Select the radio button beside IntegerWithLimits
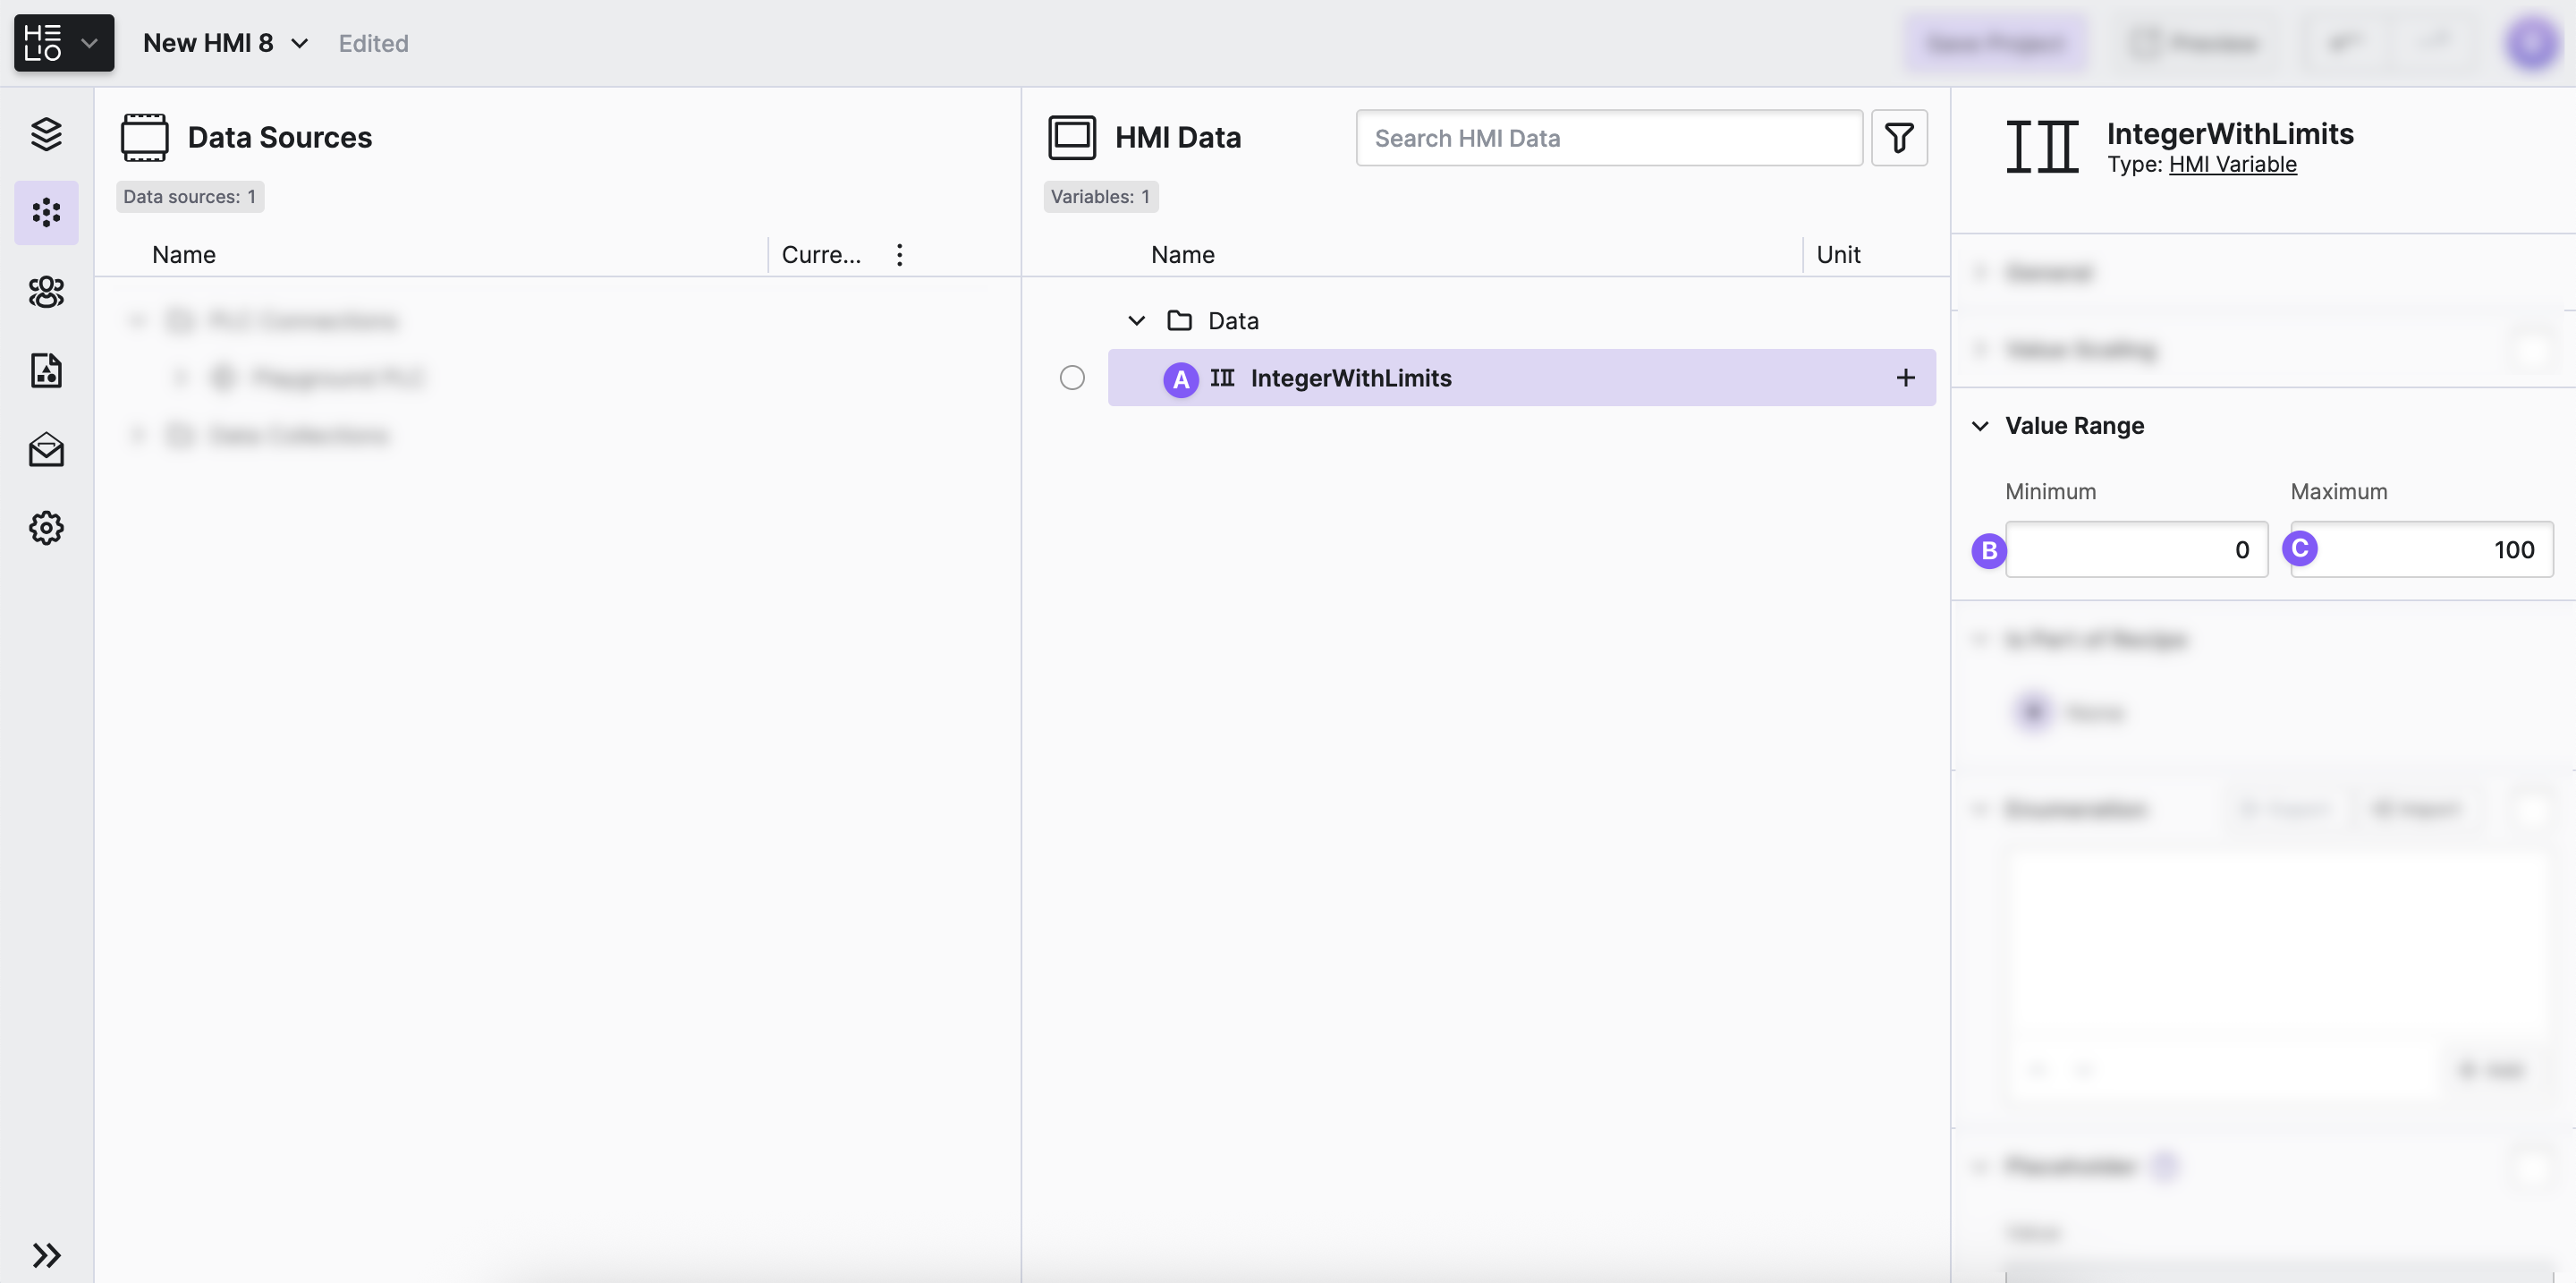This screenshot has width=2576, height=1283. [1071, 377]
